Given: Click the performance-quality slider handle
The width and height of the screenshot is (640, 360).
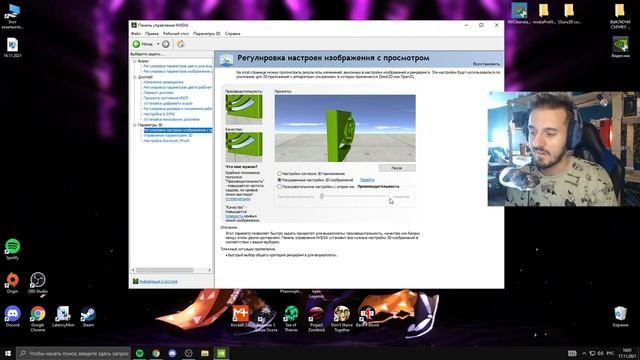Looking at the screenshot, I should pyautogui.click(x=322, y=196).
